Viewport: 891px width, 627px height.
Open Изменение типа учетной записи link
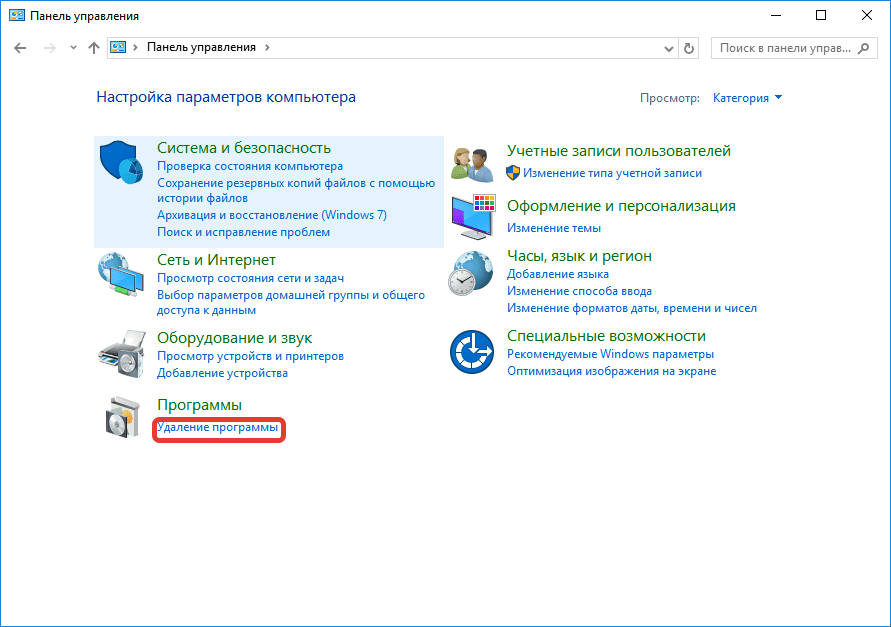pyautogui.click(x=612, y=173)
